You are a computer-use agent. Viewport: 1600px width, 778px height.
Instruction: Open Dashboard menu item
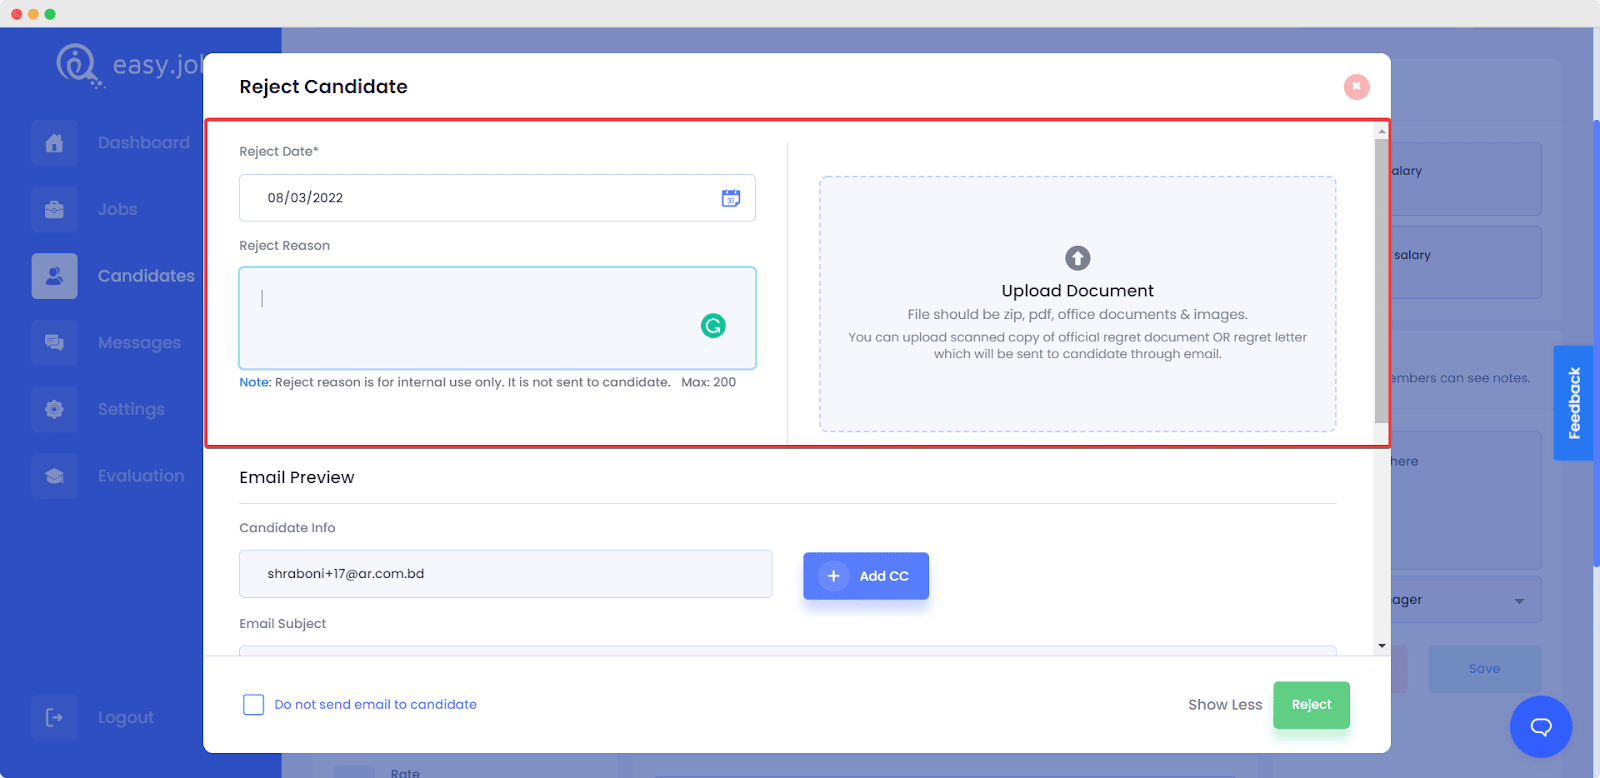point(144,143)
